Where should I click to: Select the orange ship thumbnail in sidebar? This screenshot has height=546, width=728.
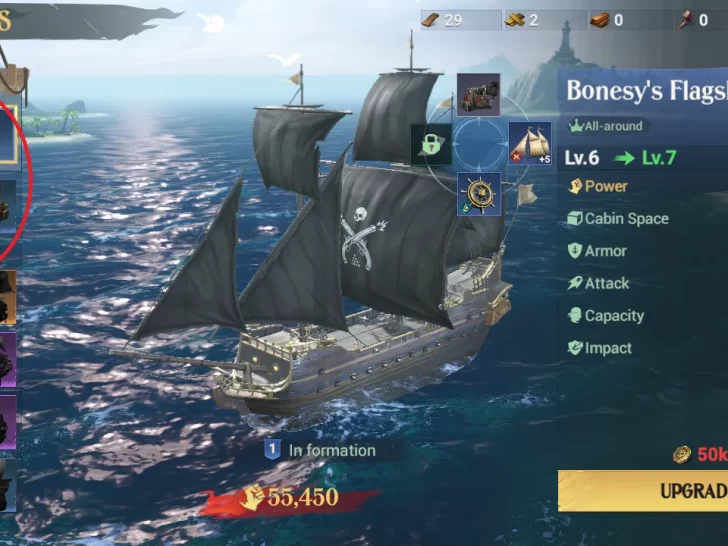tap(8, 297)
